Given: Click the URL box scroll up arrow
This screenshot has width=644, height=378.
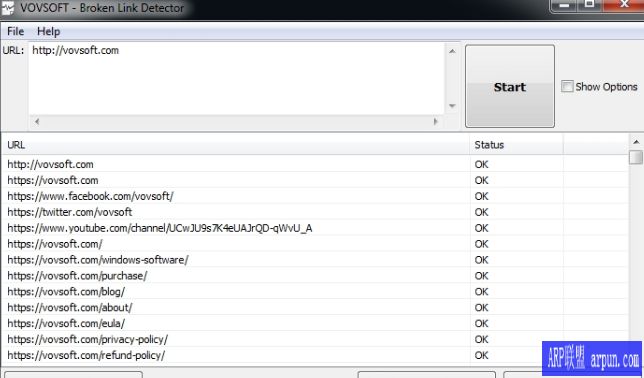Looking at the screenshot, I should coord(452,51).
